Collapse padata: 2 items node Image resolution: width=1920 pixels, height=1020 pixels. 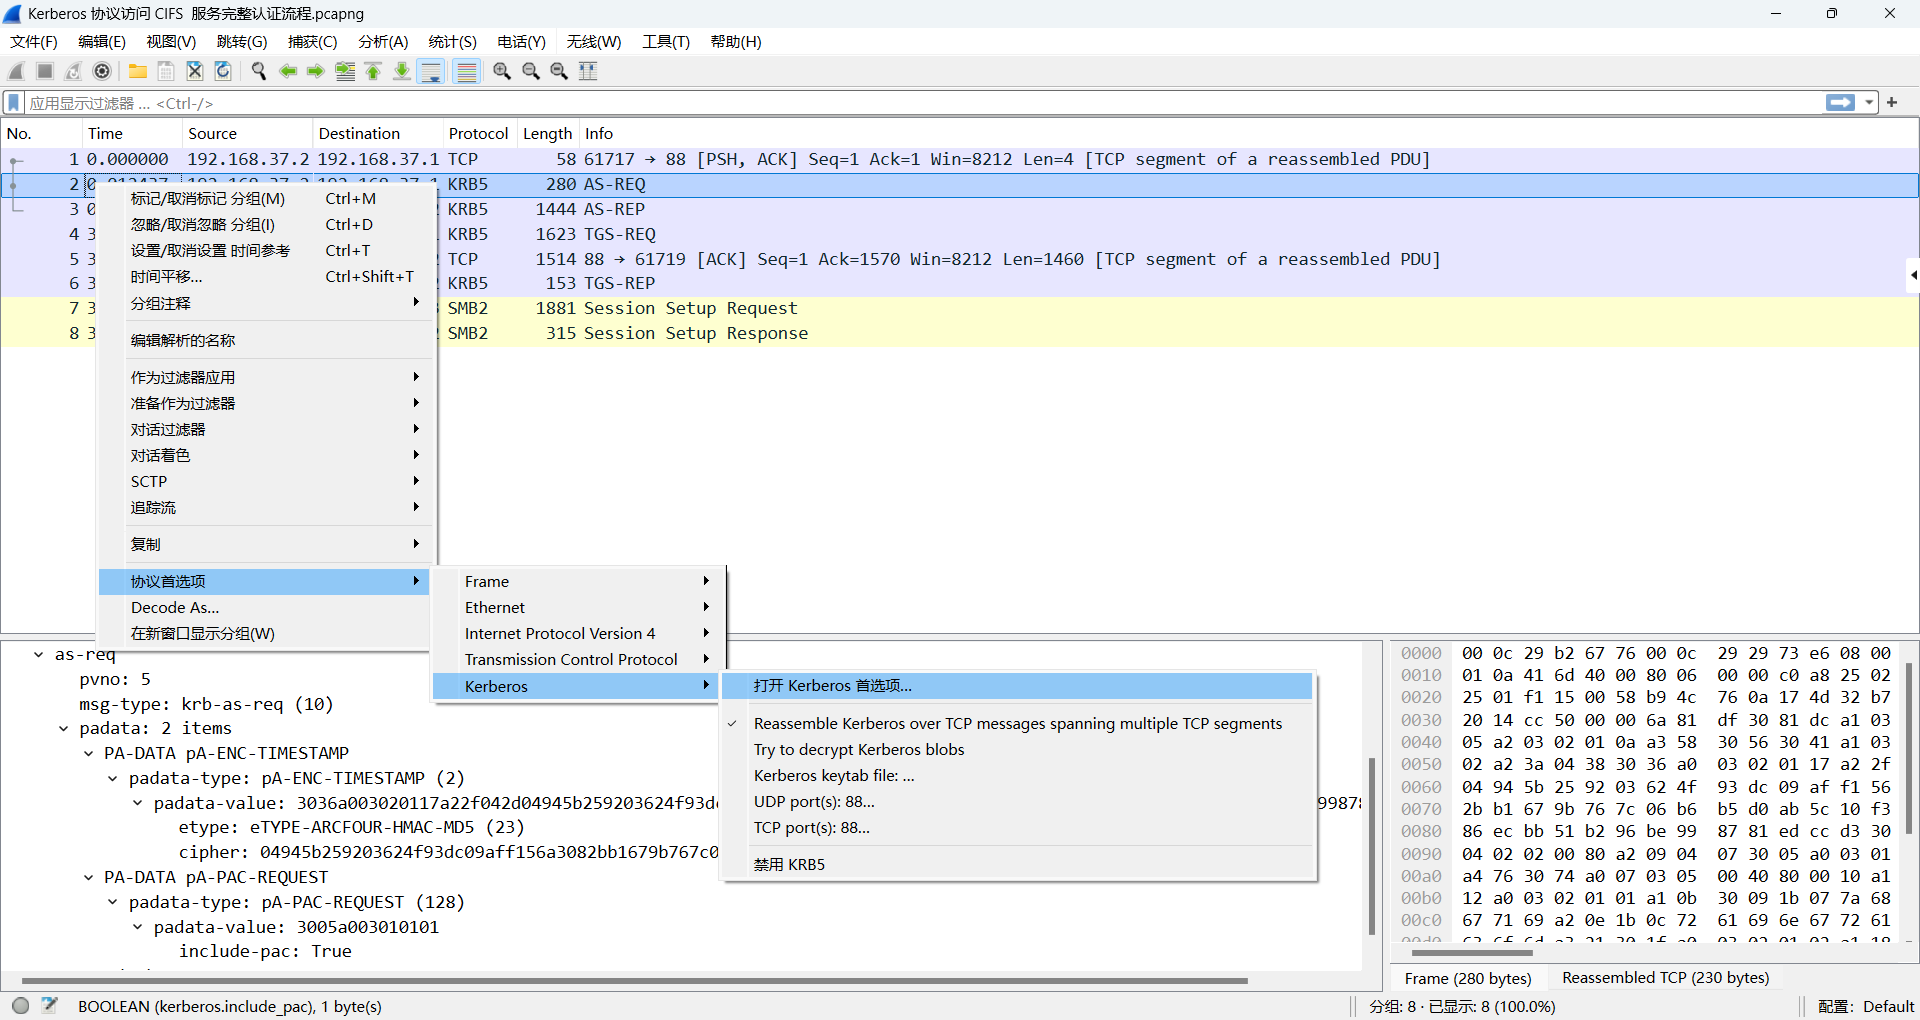(x=63, y=729)
